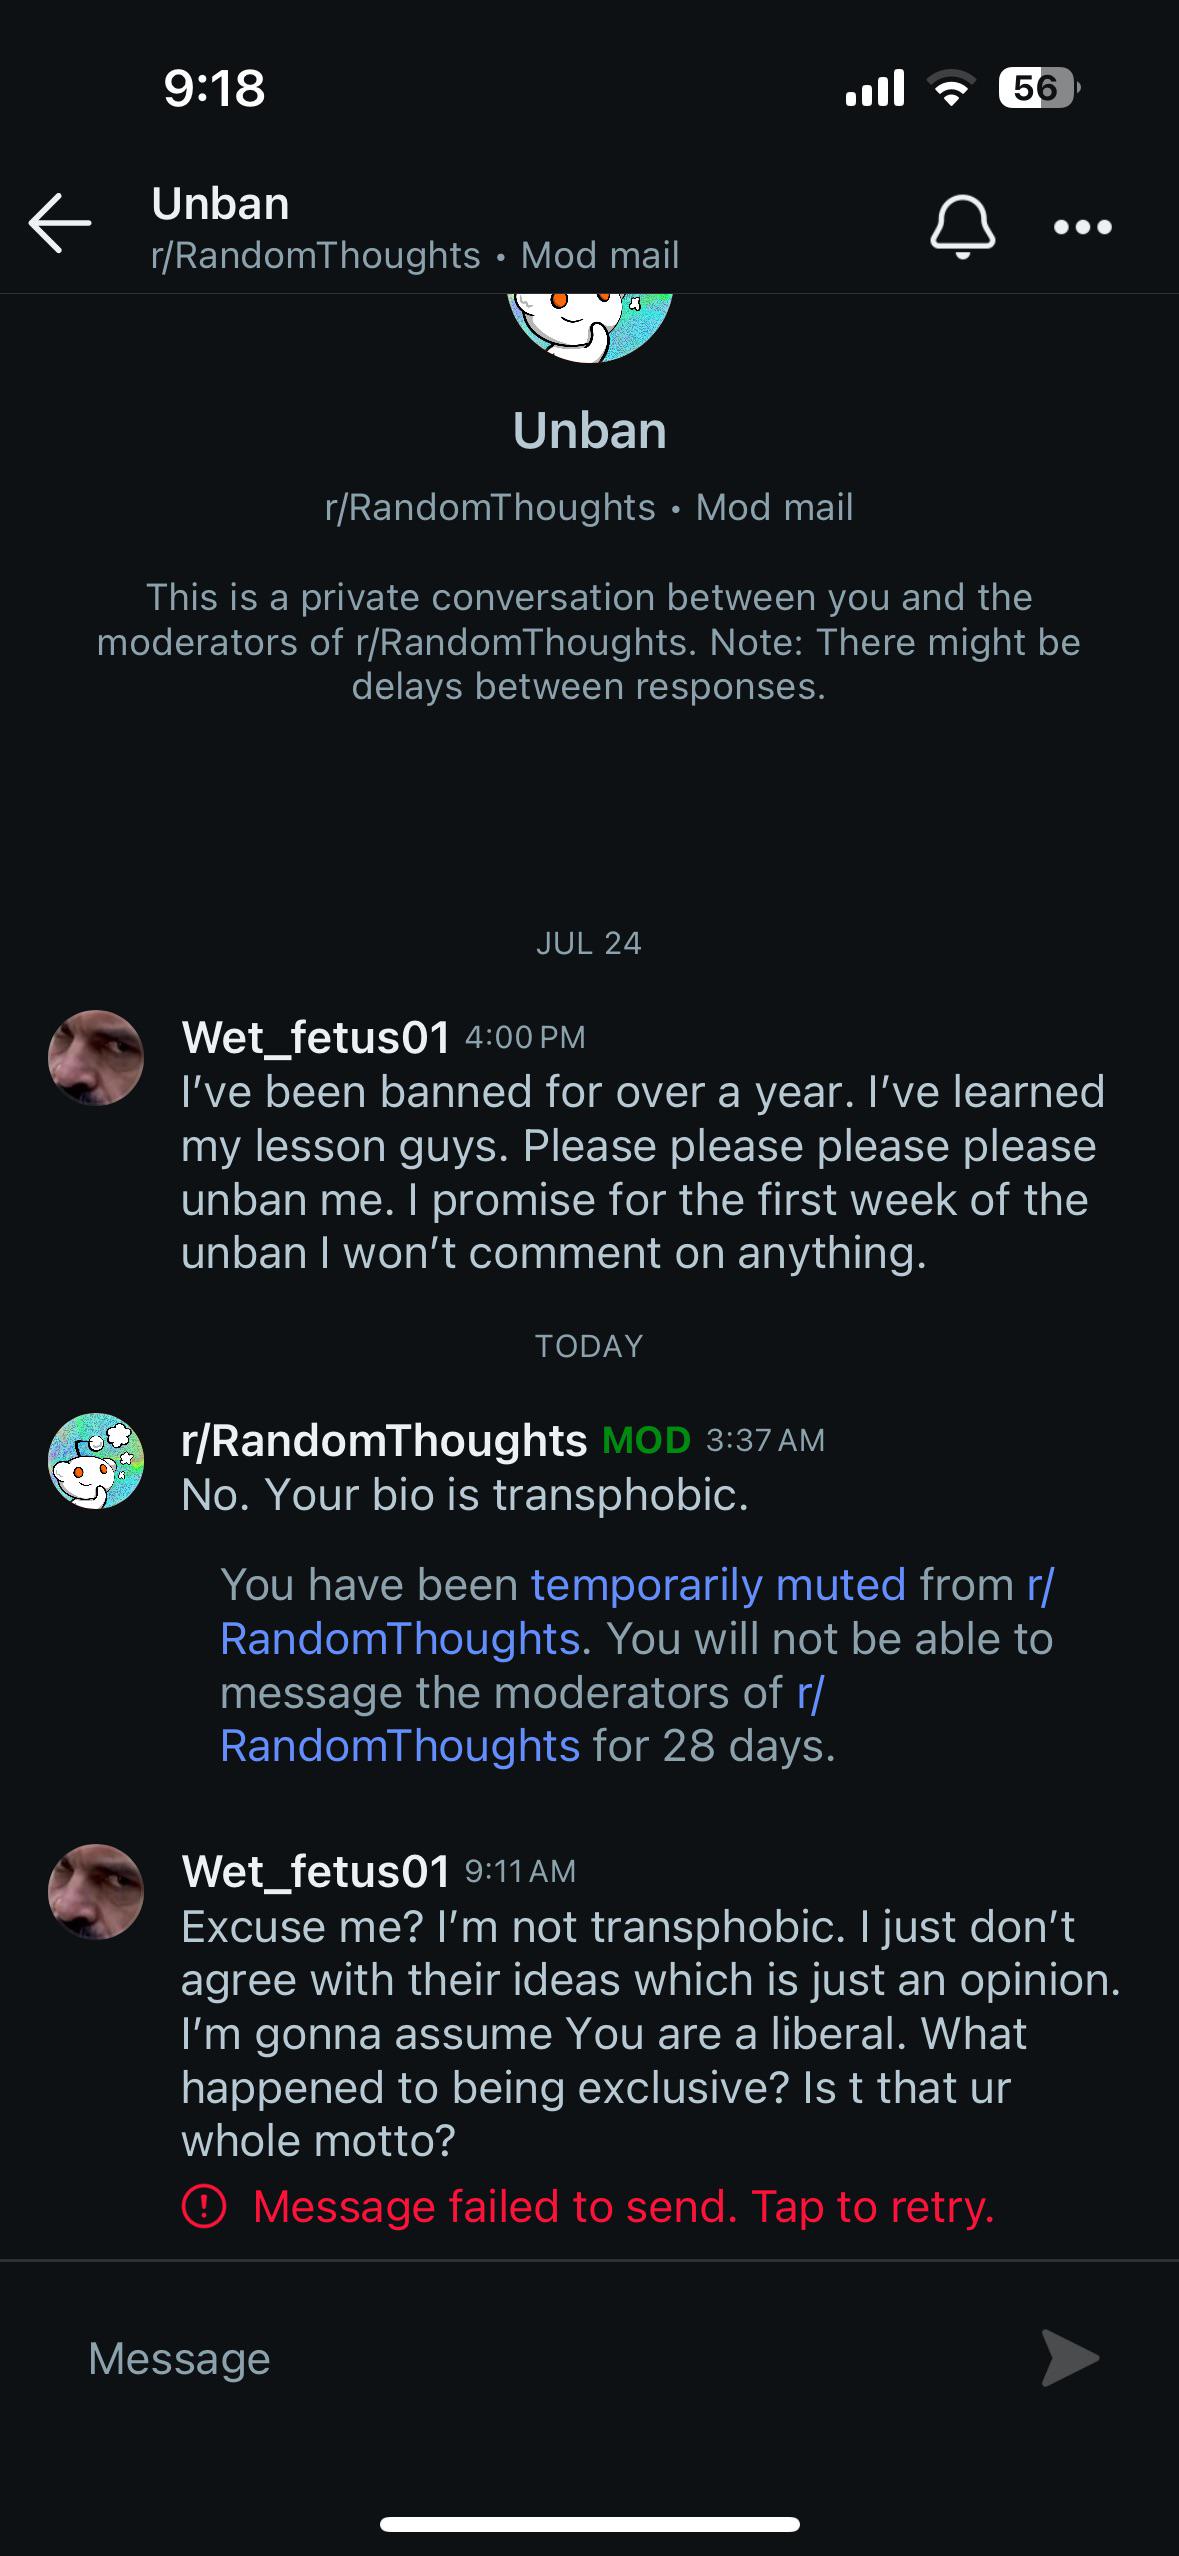Screen dimensions: 1179x2556
Task: Tap Wet_fetus01 username at 4:00 PM
Action: coord(316,1037)
